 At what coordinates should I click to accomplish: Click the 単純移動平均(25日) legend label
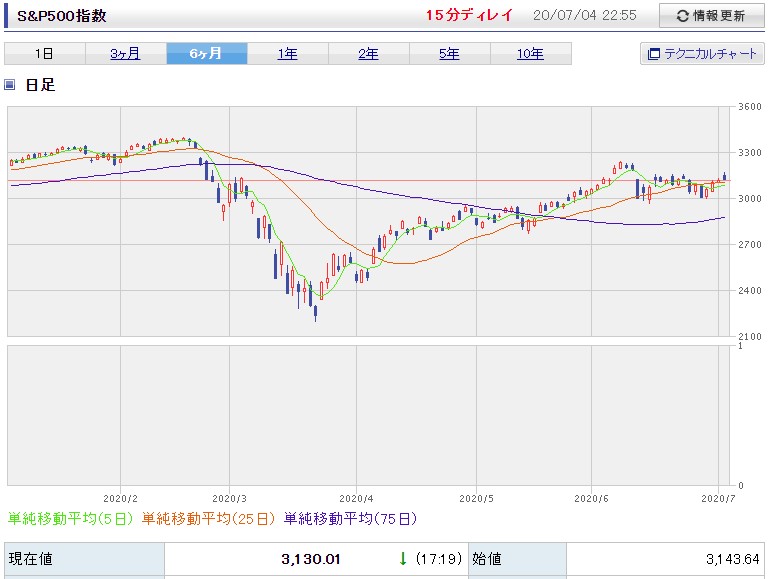[208, 519]
